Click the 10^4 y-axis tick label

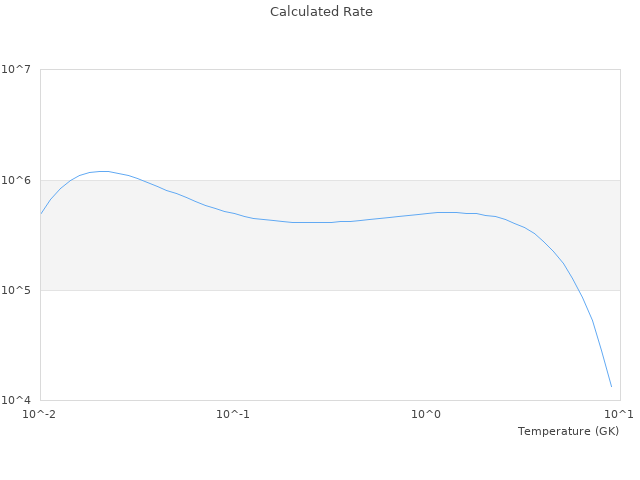pyautogui.click(x=16, y=400)
